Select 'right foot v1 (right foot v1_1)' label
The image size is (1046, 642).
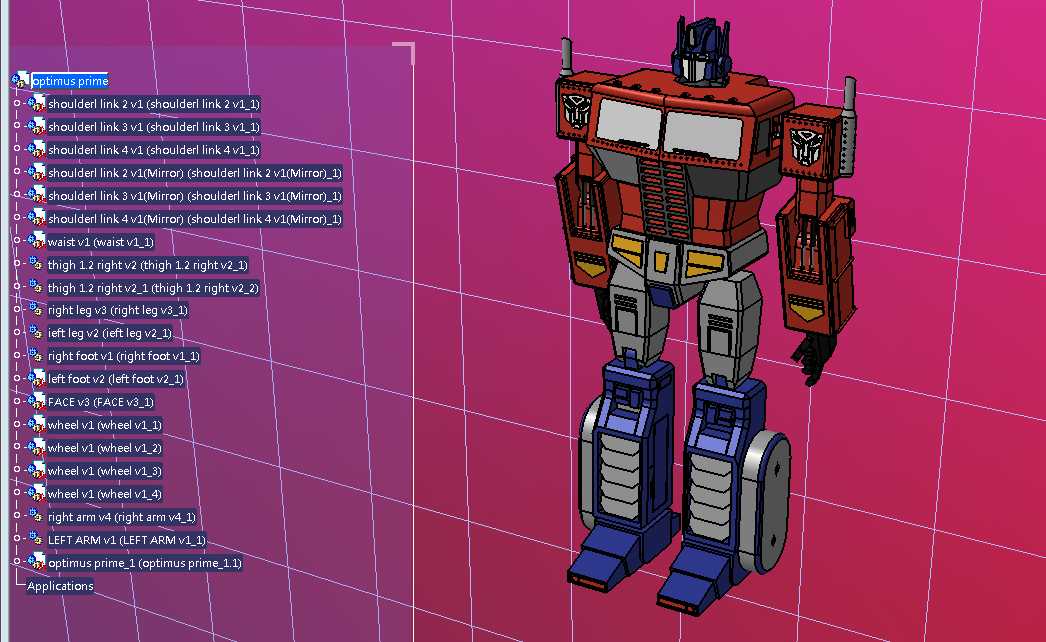tap(123, 356)
